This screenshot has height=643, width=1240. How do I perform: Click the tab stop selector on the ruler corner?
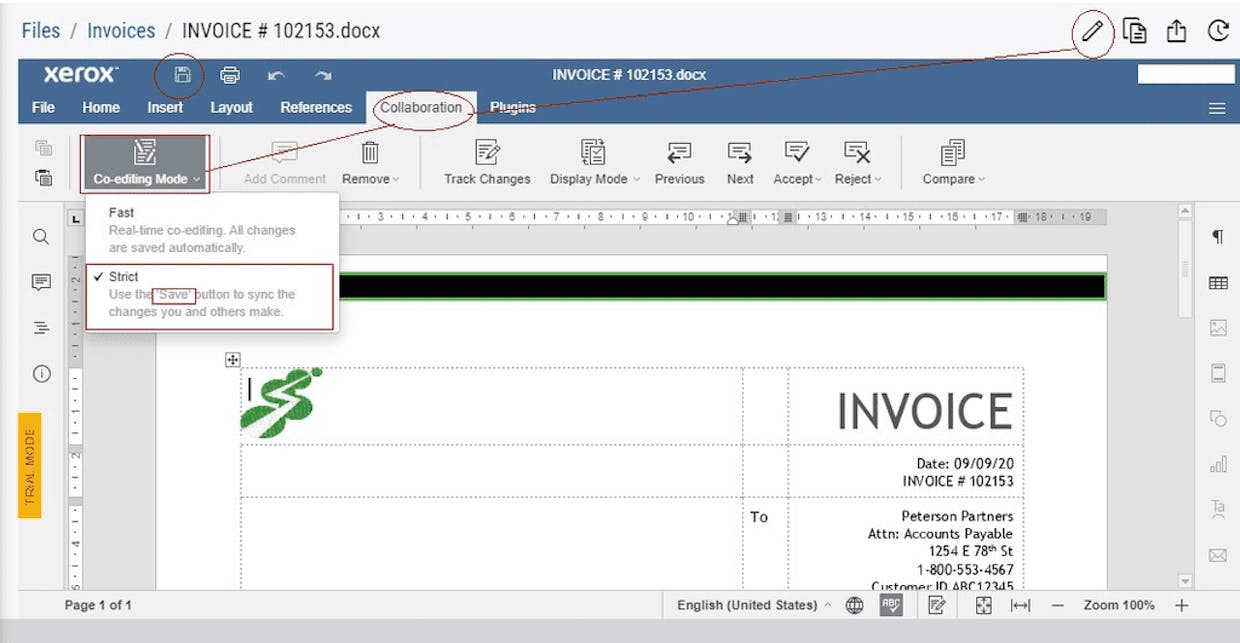tap(75, 217)
